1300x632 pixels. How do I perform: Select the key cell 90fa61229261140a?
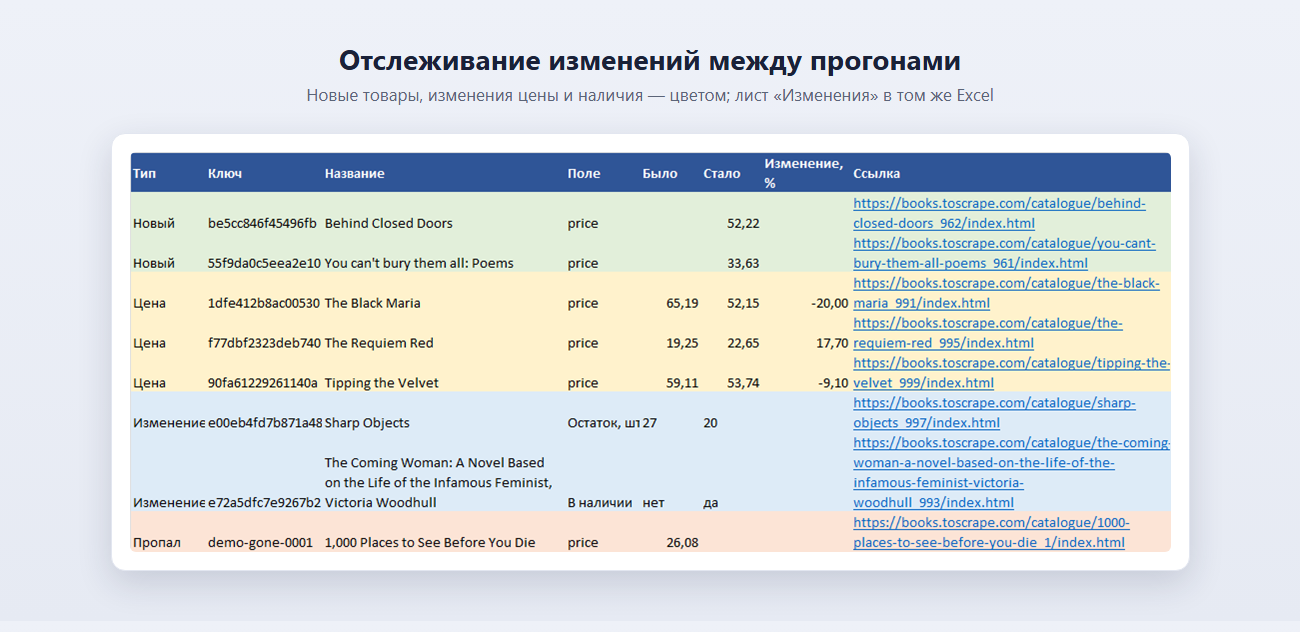click(x=263, y=383)
